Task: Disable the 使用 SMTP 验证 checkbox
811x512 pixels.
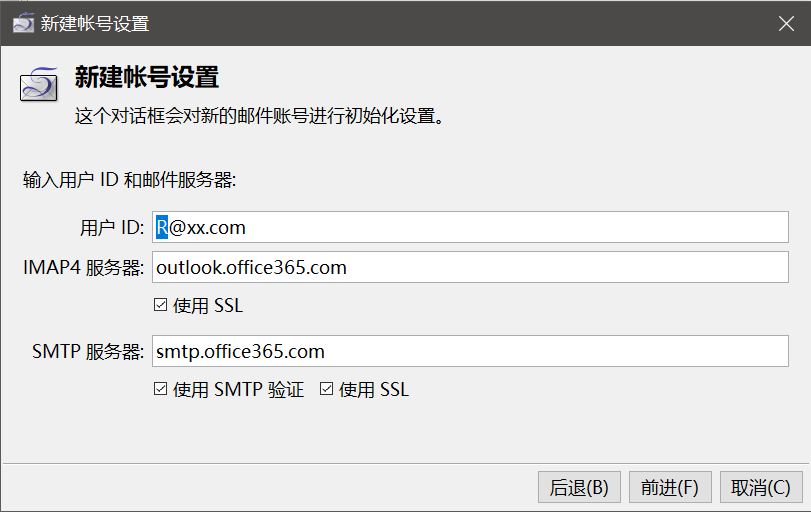Action: coord(160,390)
